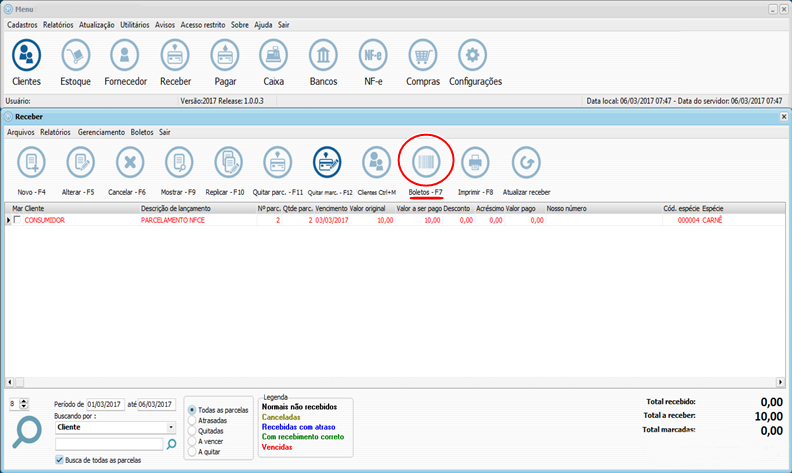This screenshot has height=473, width=792.
Task: Select Atrasadas radio button
Action: click(192, 420)
